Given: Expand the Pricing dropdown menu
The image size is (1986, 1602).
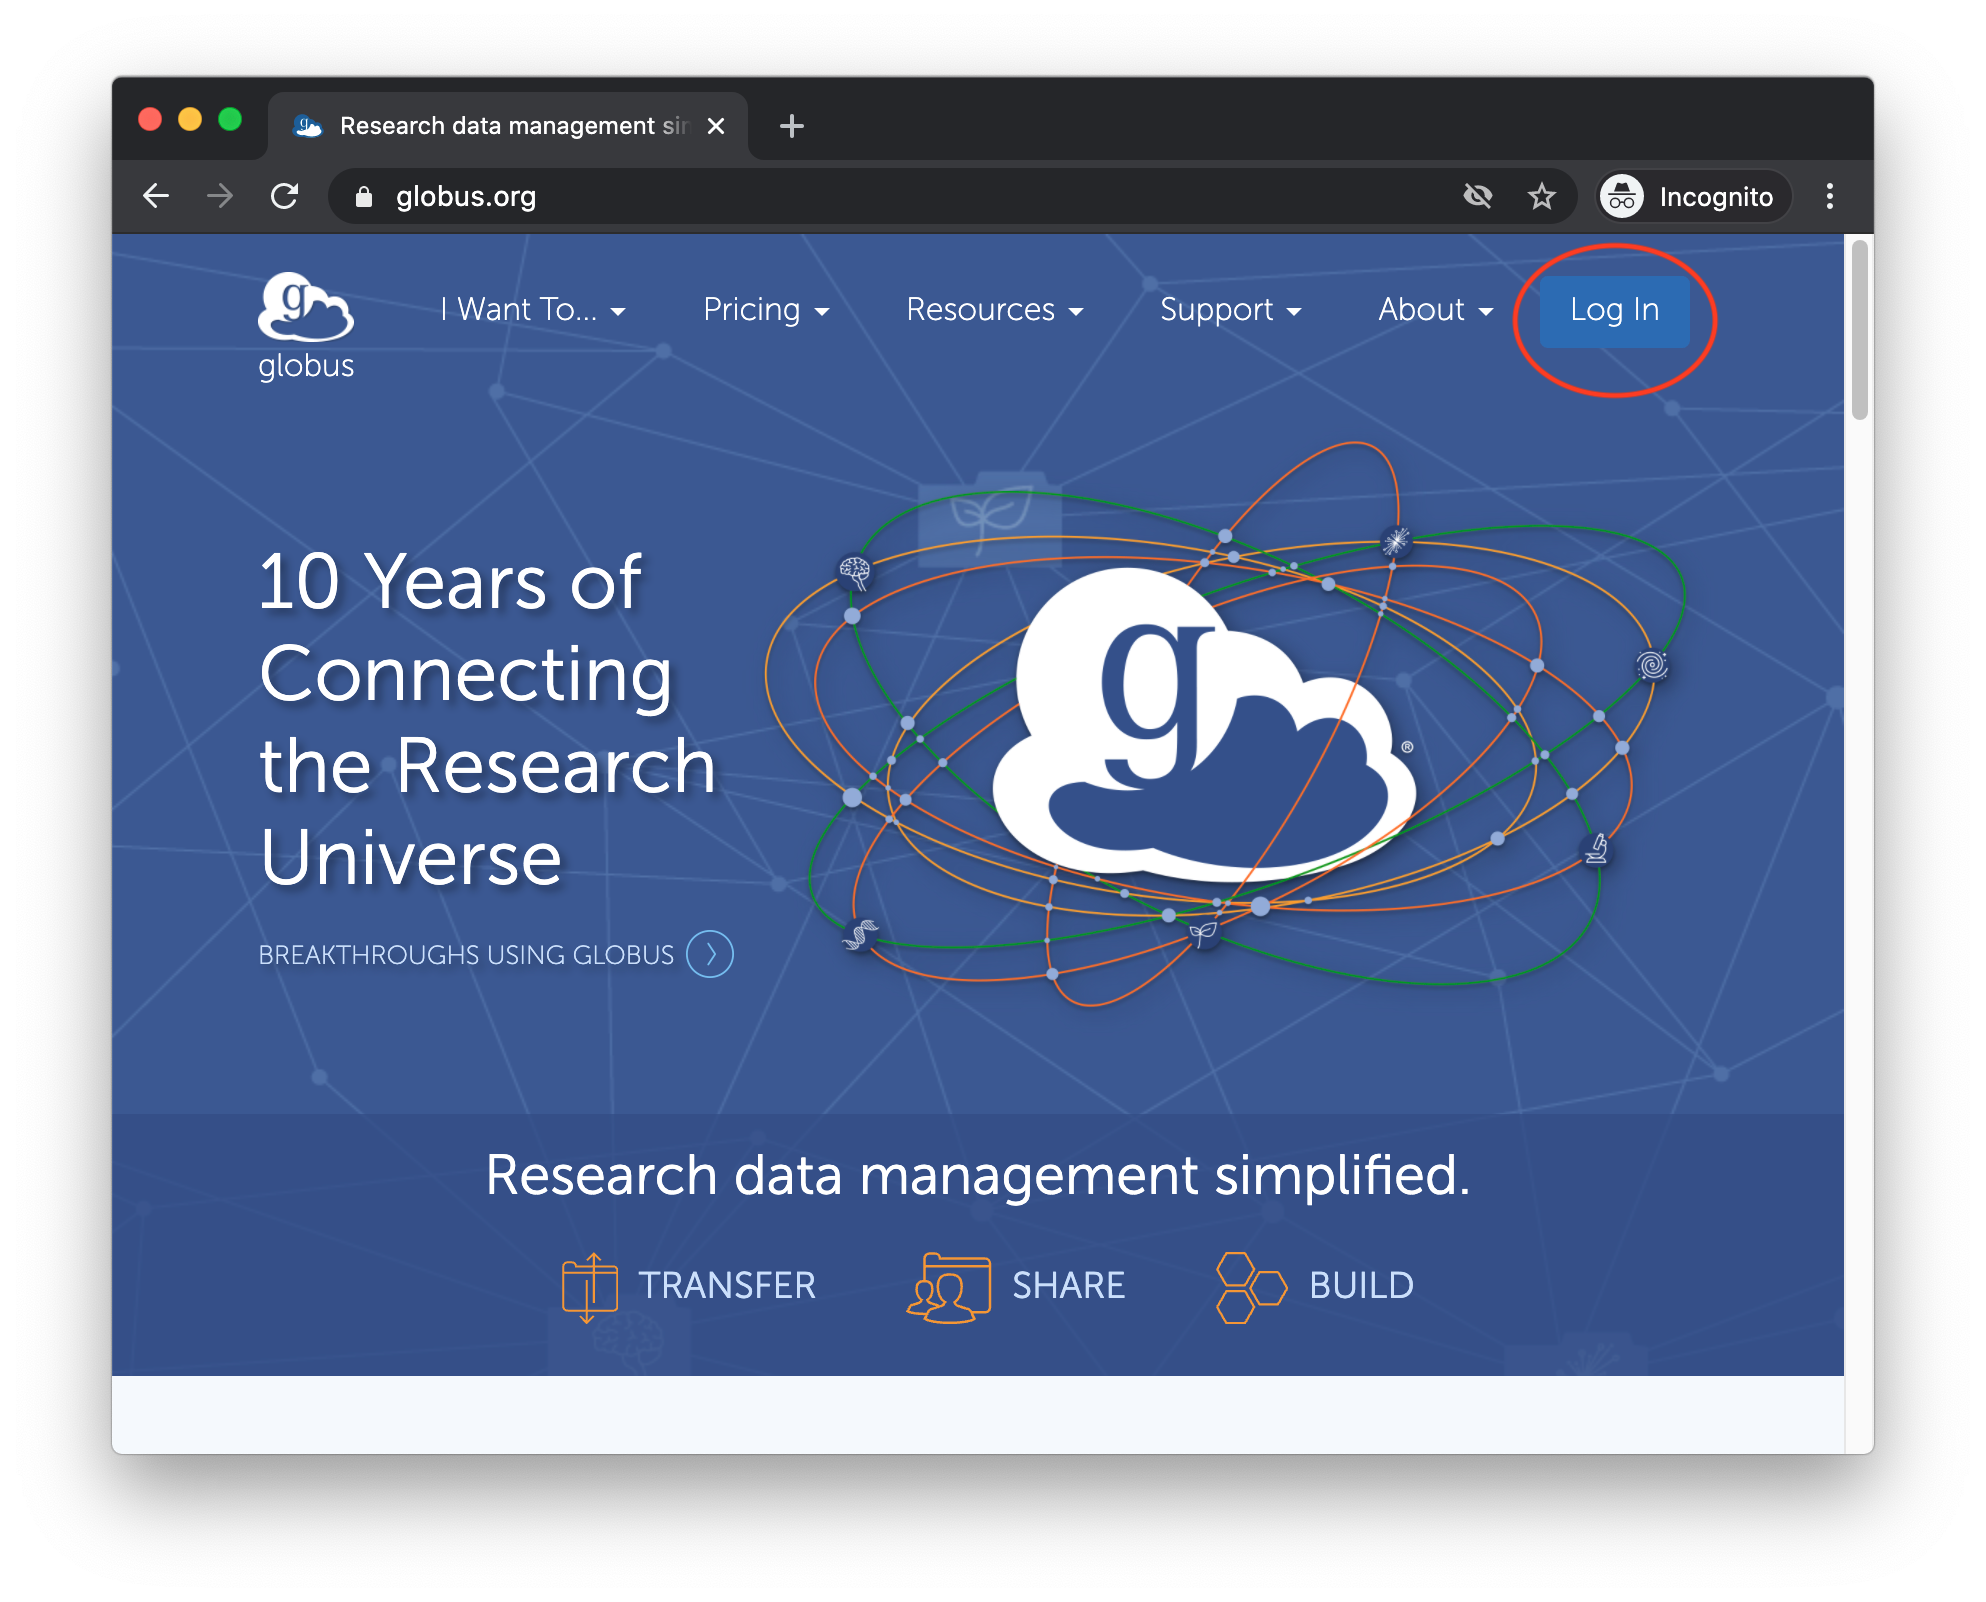Looking at the screenshot, I should click(766, 310).
